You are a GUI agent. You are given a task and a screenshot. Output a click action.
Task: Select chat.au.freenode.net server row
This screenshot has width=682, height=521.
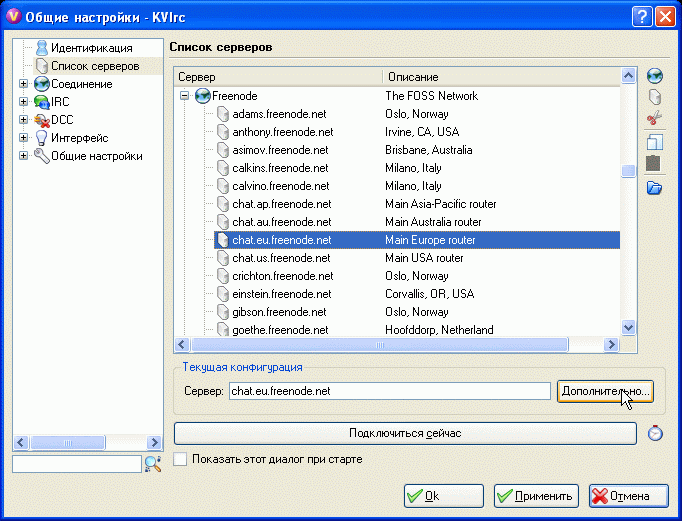[417, 222]
